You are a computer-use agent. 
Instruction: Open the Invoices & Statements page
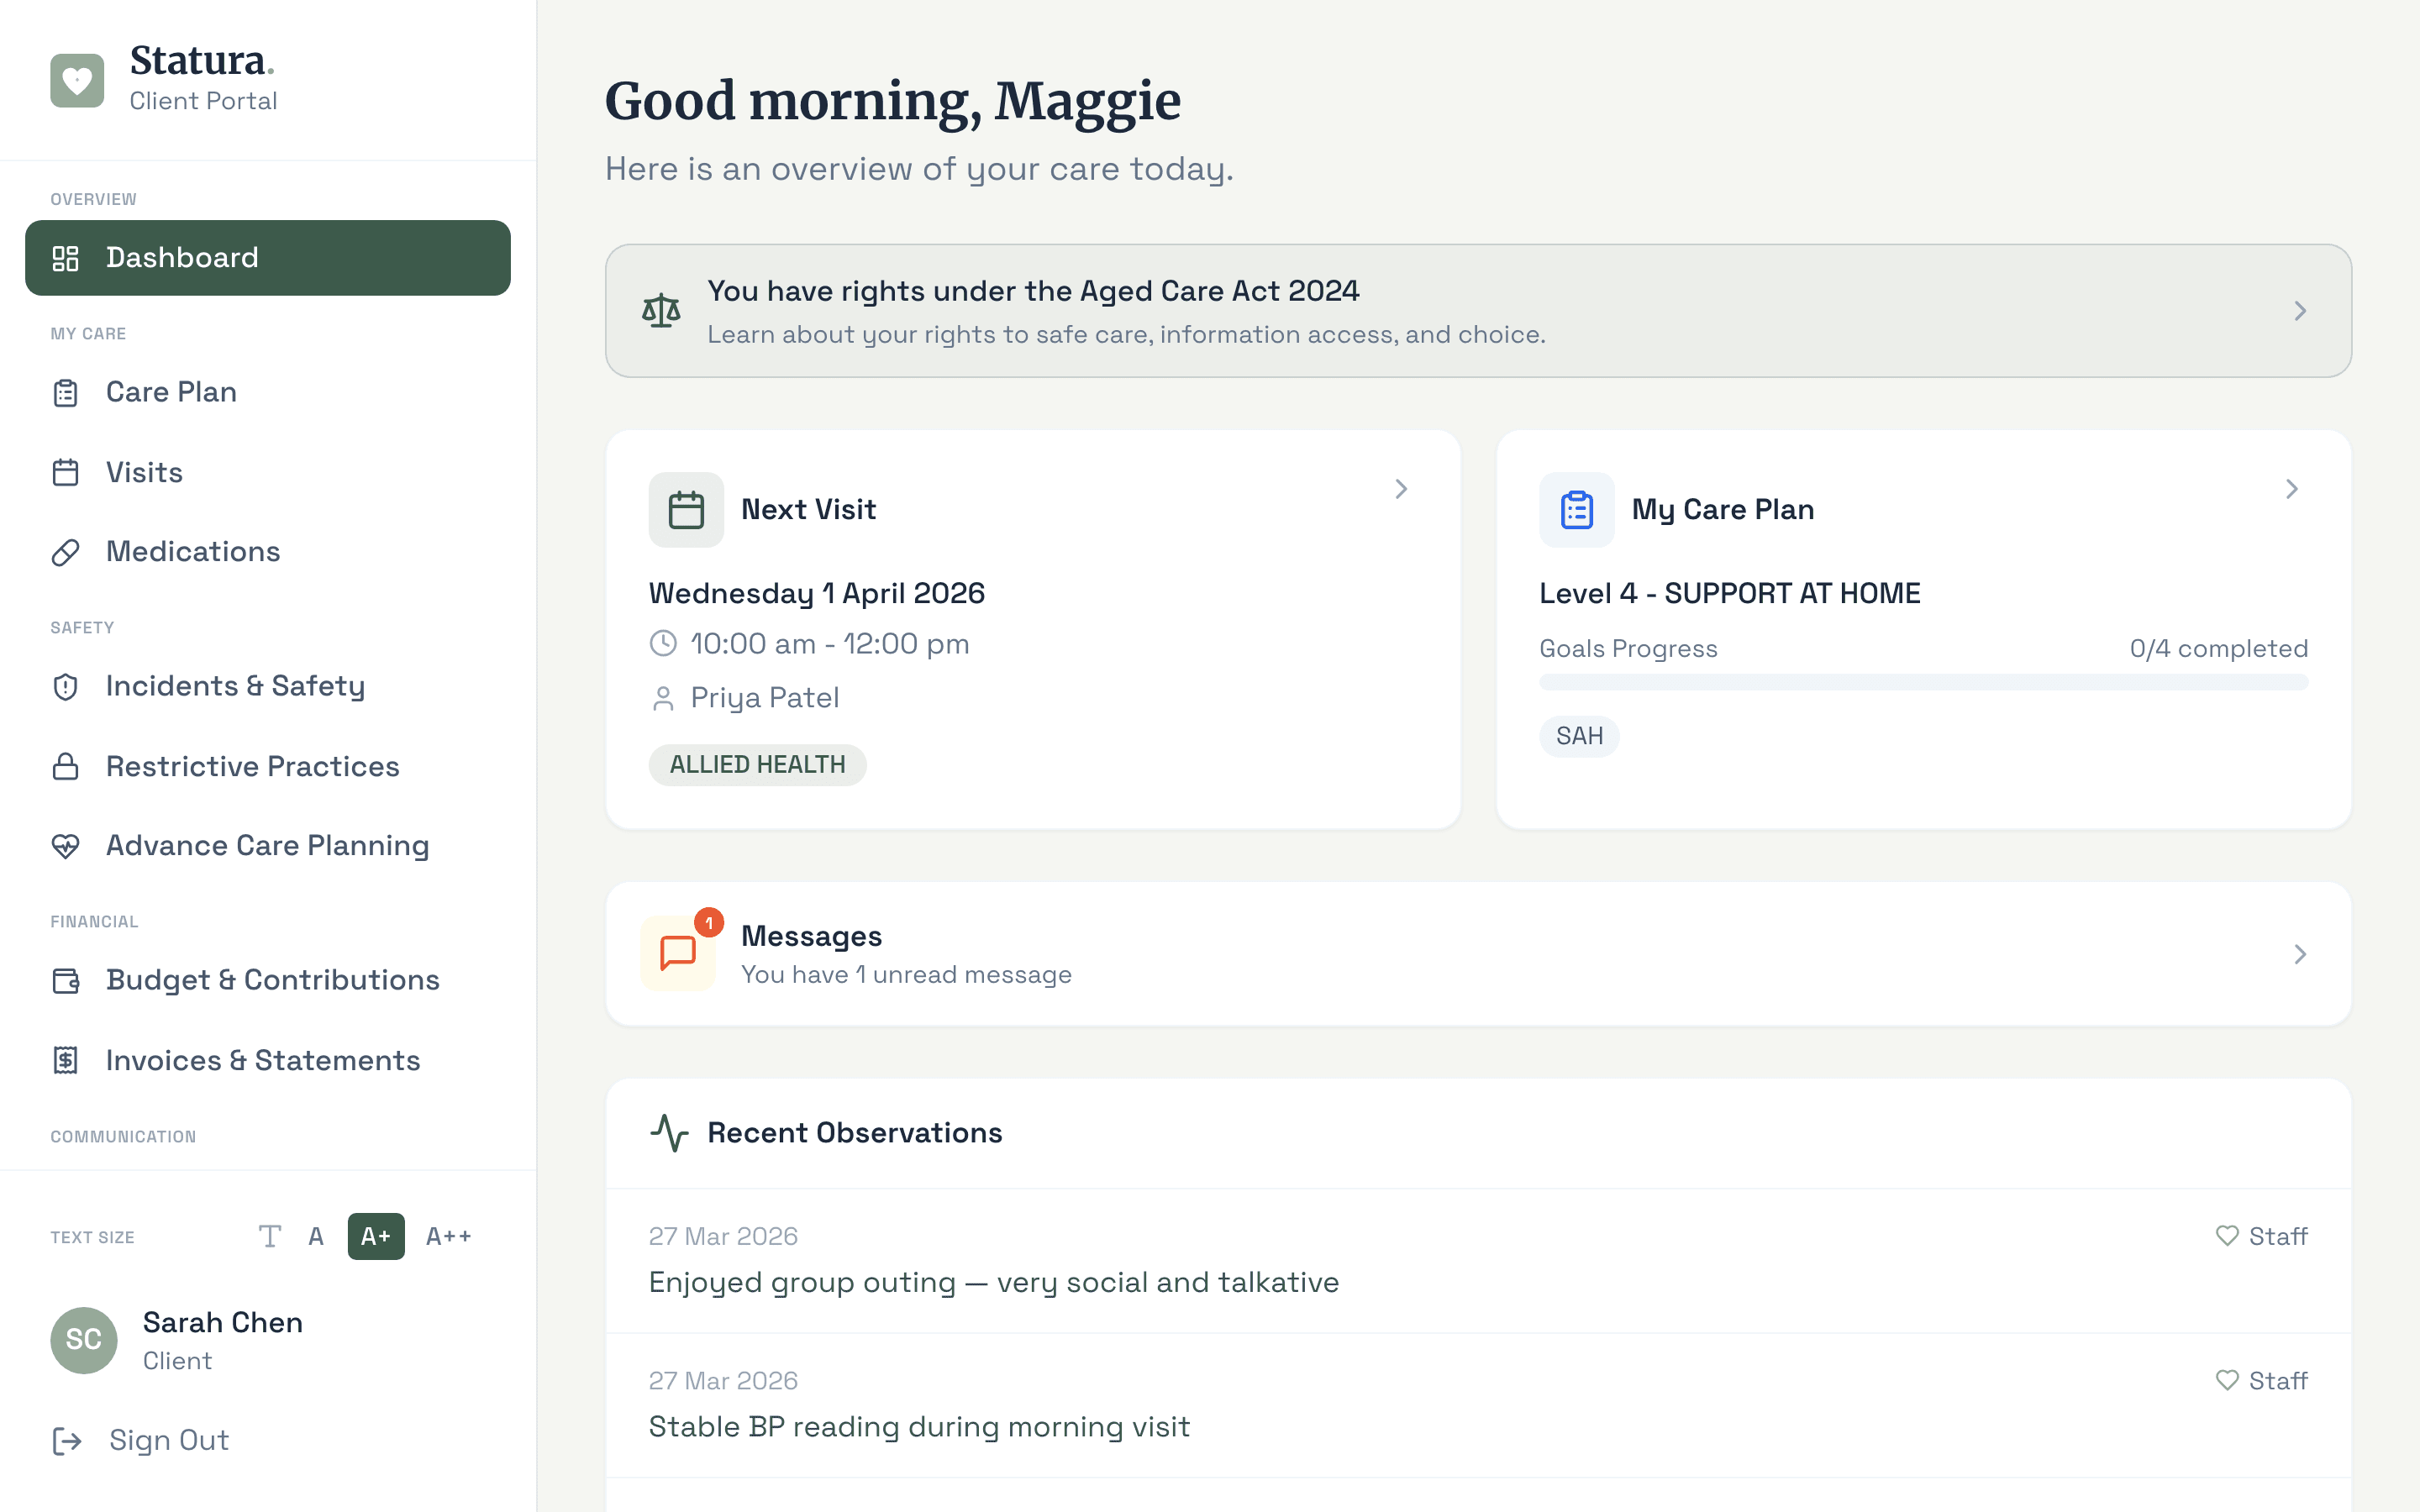click(x=262, y=1060)
